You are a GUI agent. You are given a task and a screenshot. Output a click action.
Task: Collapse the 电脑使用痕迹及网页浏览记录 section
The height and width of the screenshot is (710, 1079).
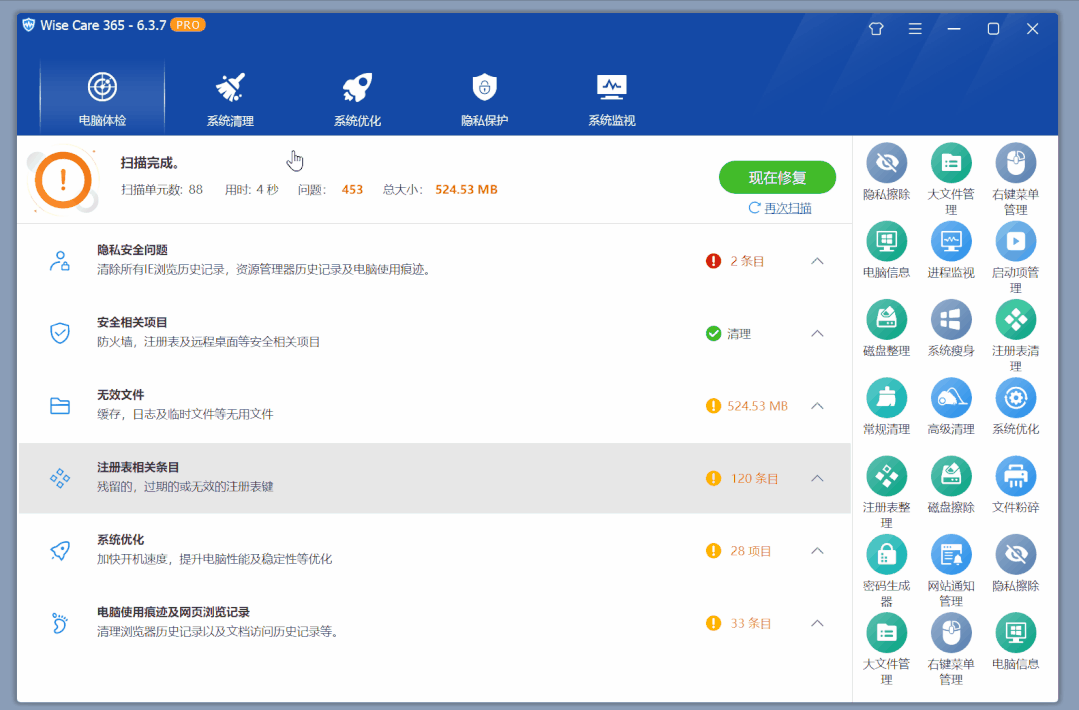[817, 622]
